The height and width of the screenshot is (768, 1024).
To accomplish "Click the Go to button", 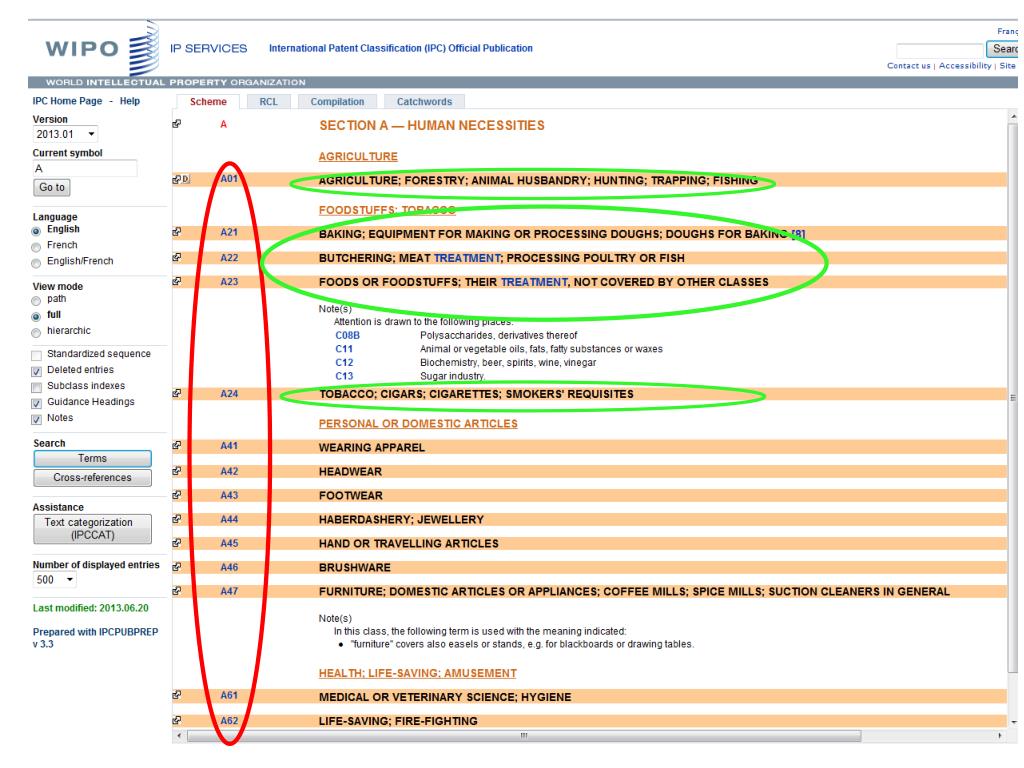I will 52,187.
